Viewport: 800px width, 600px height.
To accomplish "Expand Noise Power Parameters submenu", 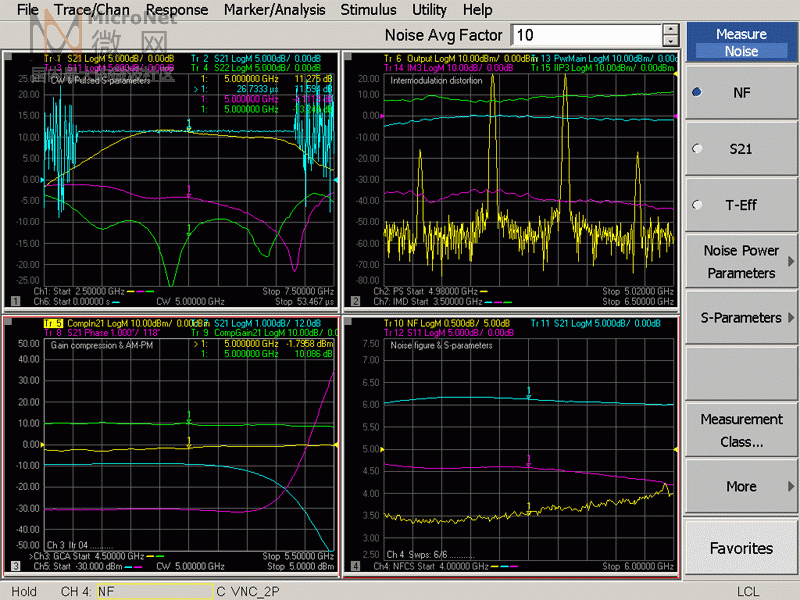I will pos(741,261).
